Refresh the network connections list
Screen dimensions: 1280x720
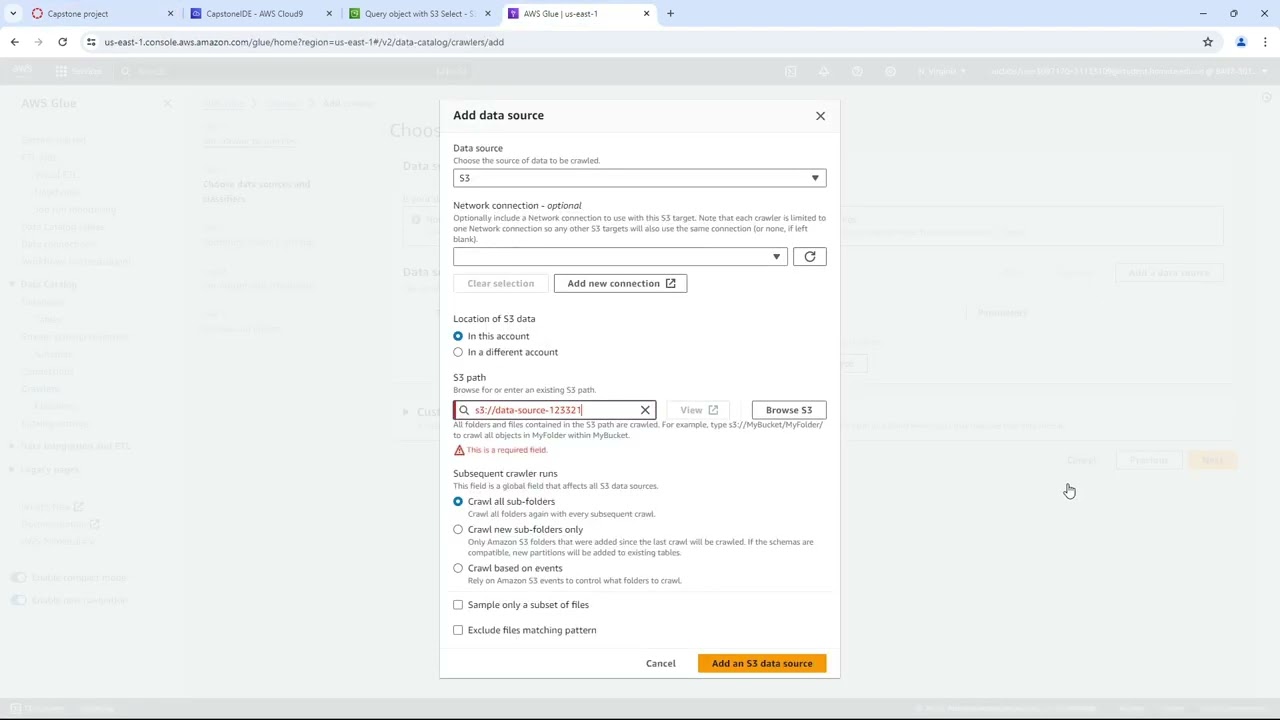tap(810, 257)
